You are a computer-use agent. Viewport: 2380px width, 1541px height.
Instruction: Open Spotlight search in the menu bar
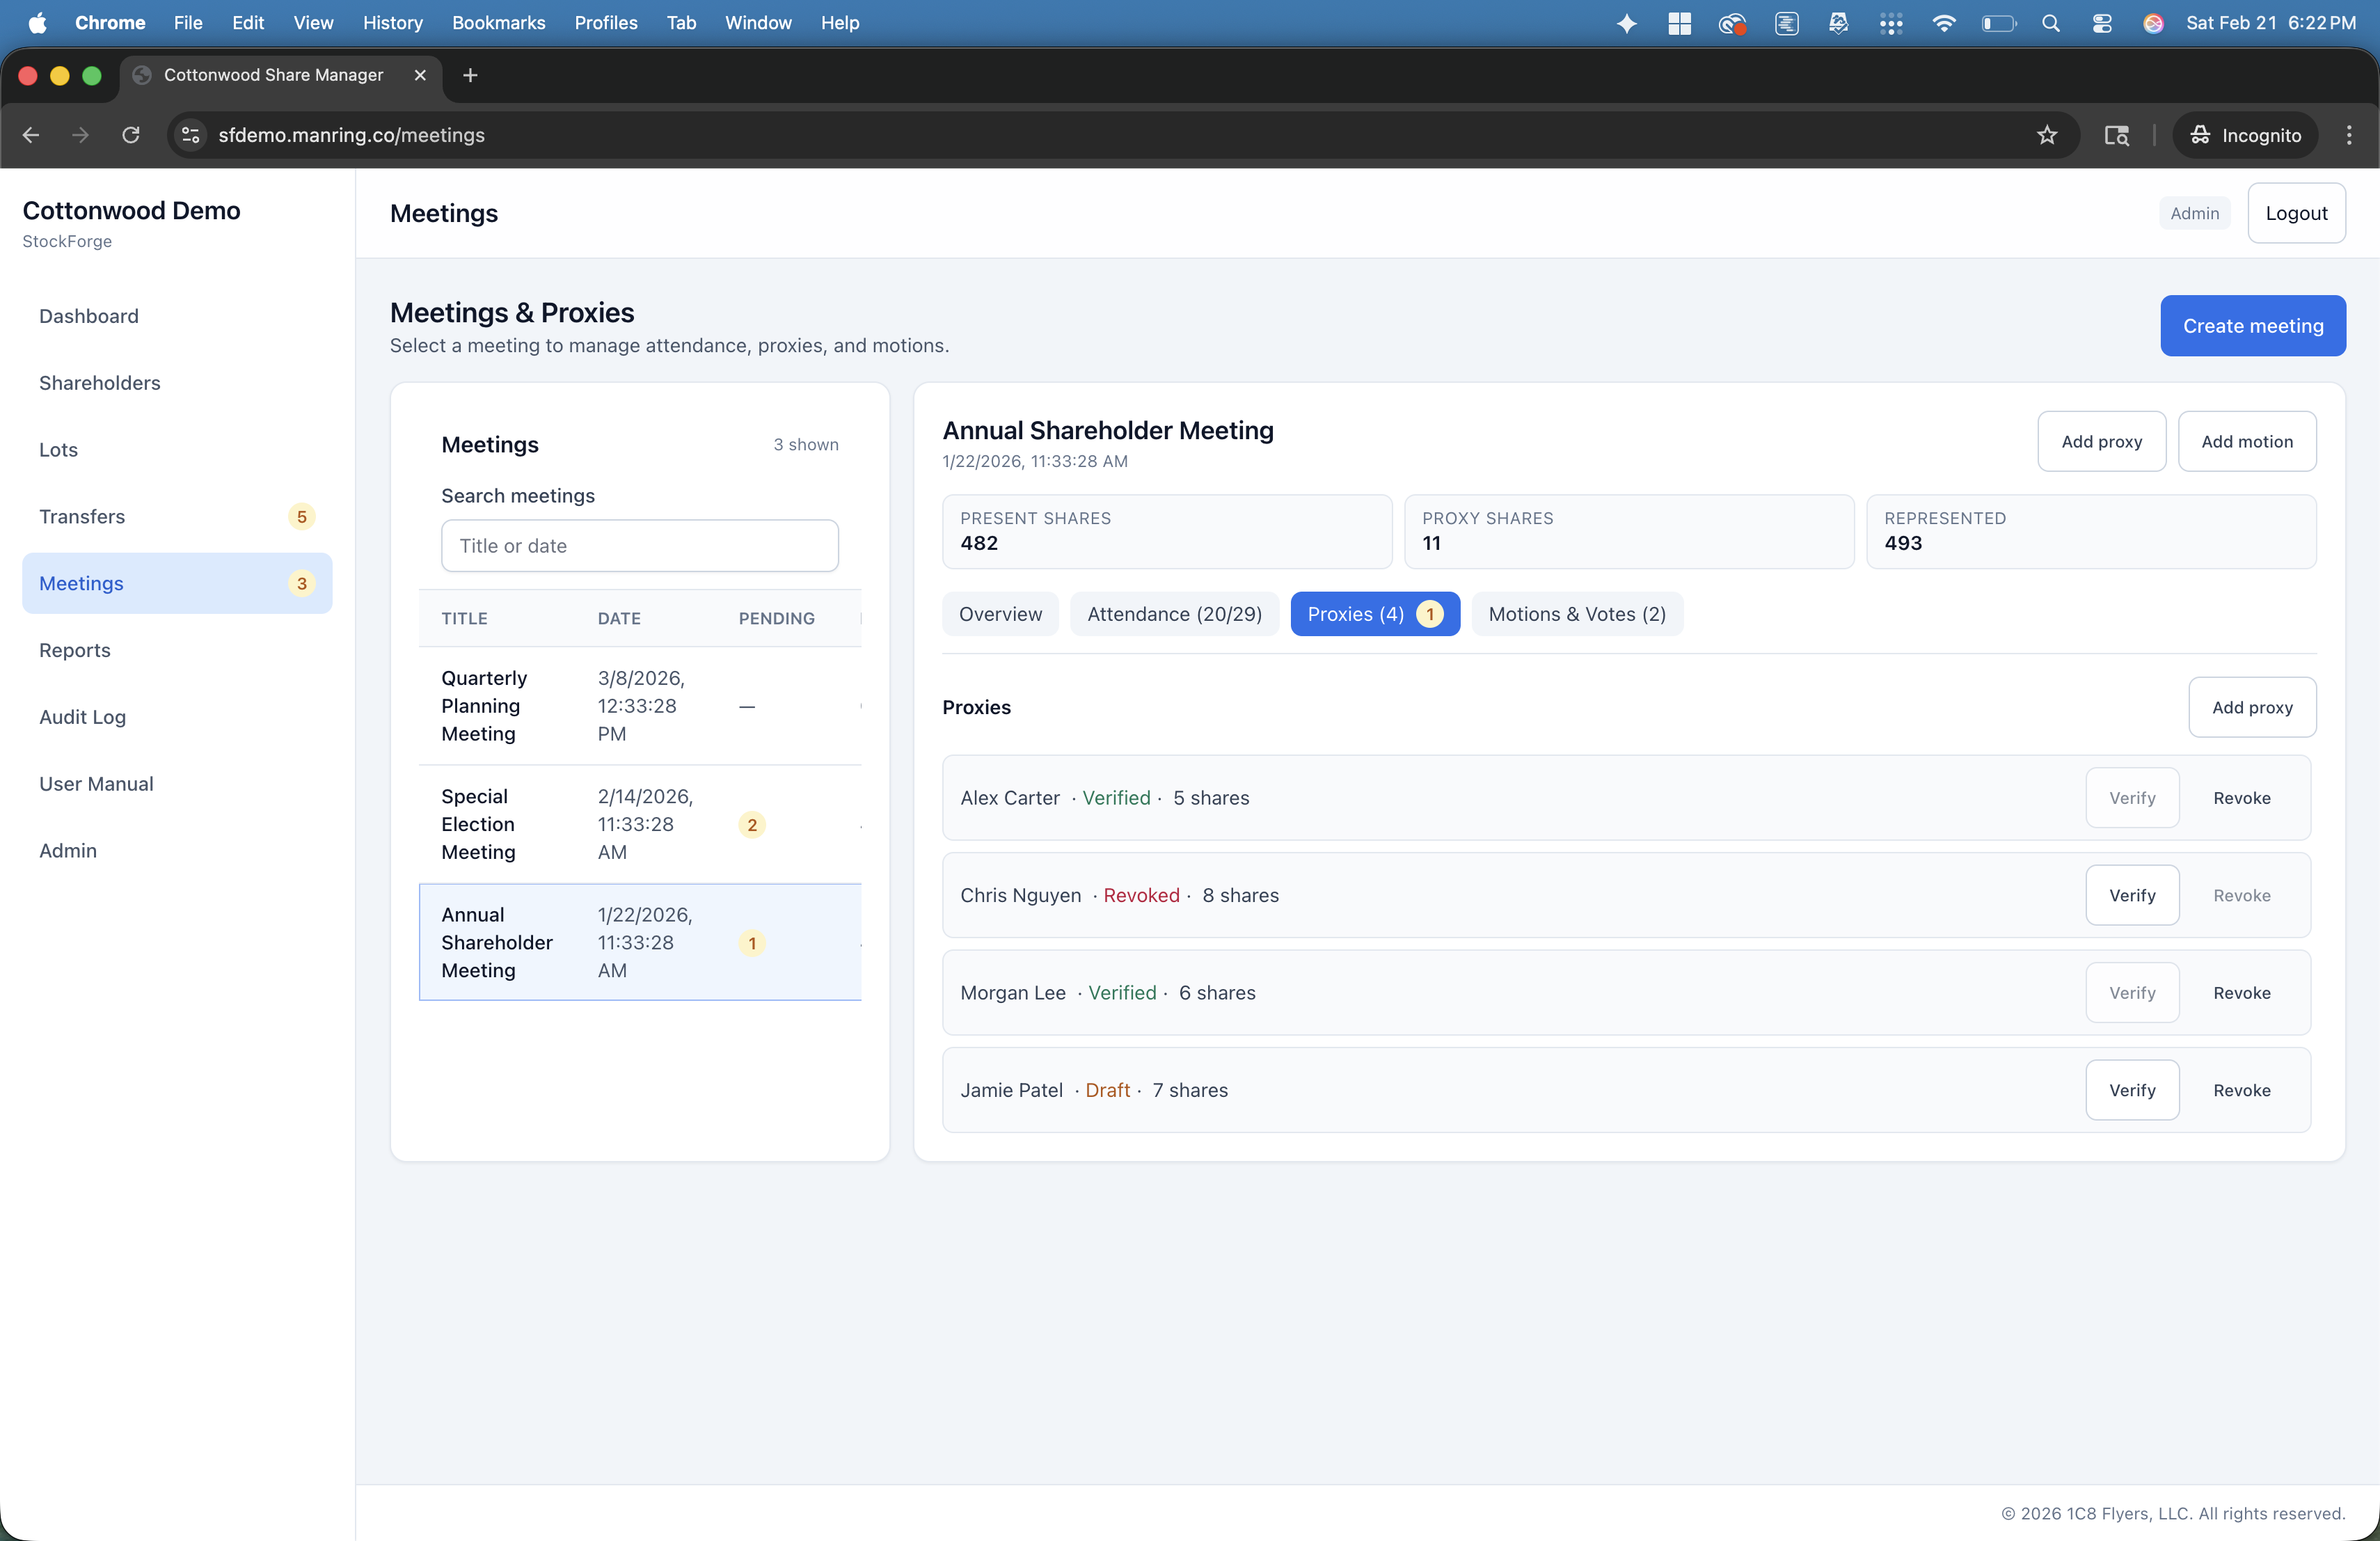coord(2051,22)
